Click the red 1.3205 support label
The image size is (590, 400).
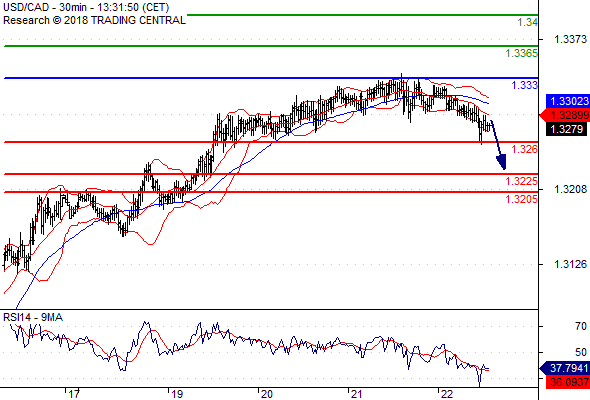click(522, 199)
